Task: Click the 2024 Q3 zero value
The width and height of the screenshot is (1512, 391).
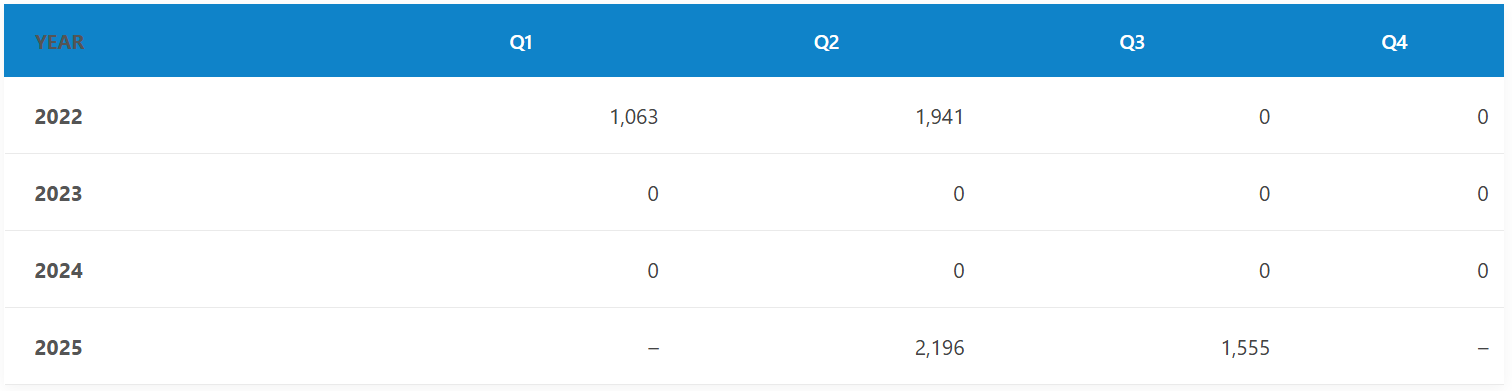Action: click(x=1265, y=271)
